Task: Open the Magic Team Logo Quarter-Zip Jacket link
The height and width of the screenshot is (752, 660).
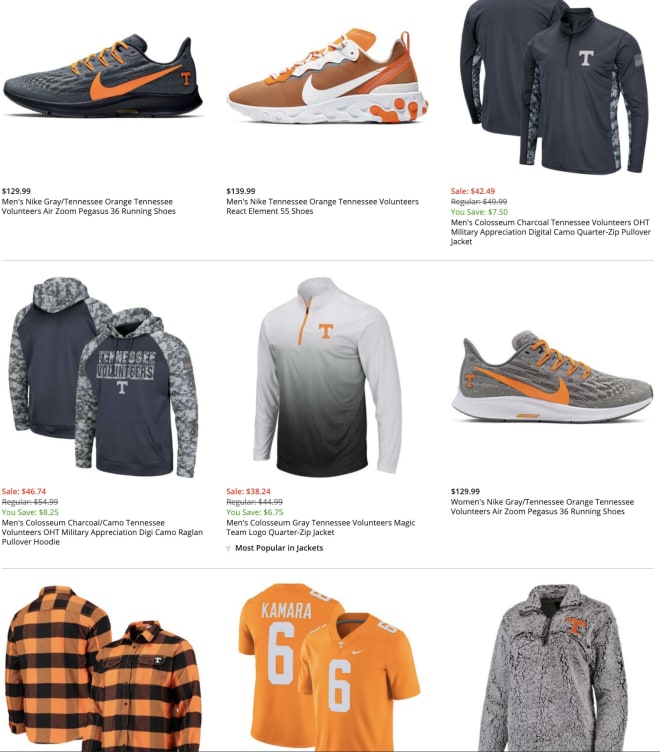Action: [320, 528]
